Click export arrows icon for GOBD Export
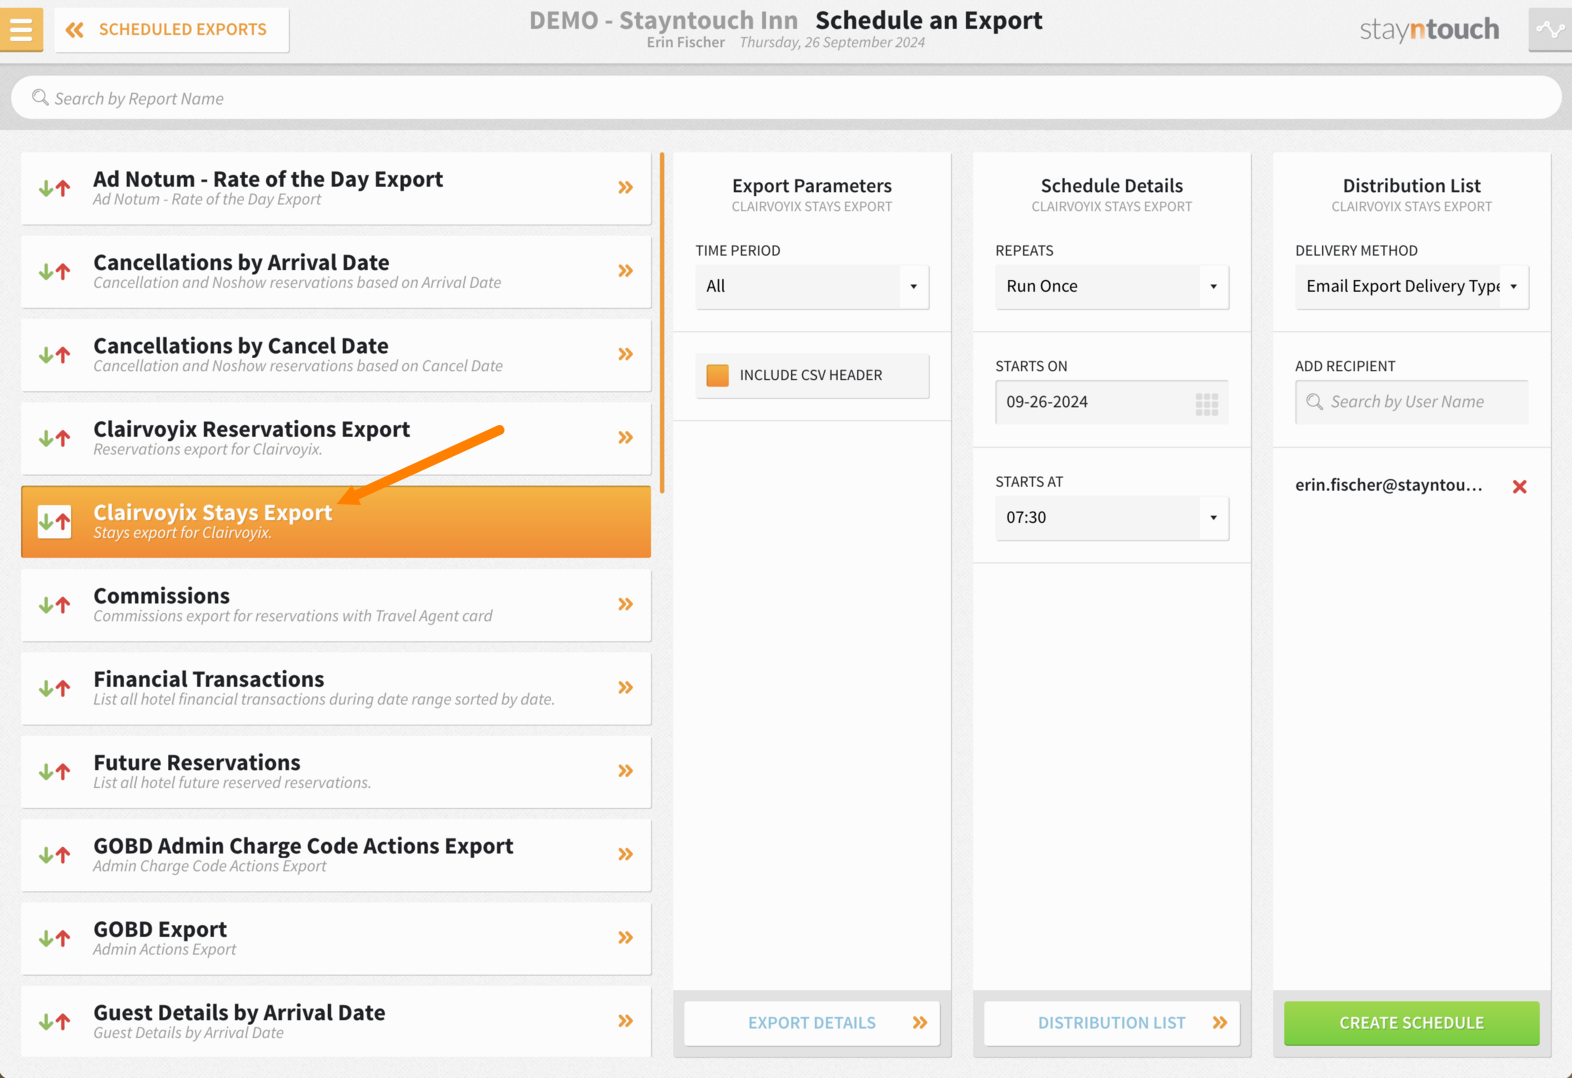 click(x=55, y=938)
